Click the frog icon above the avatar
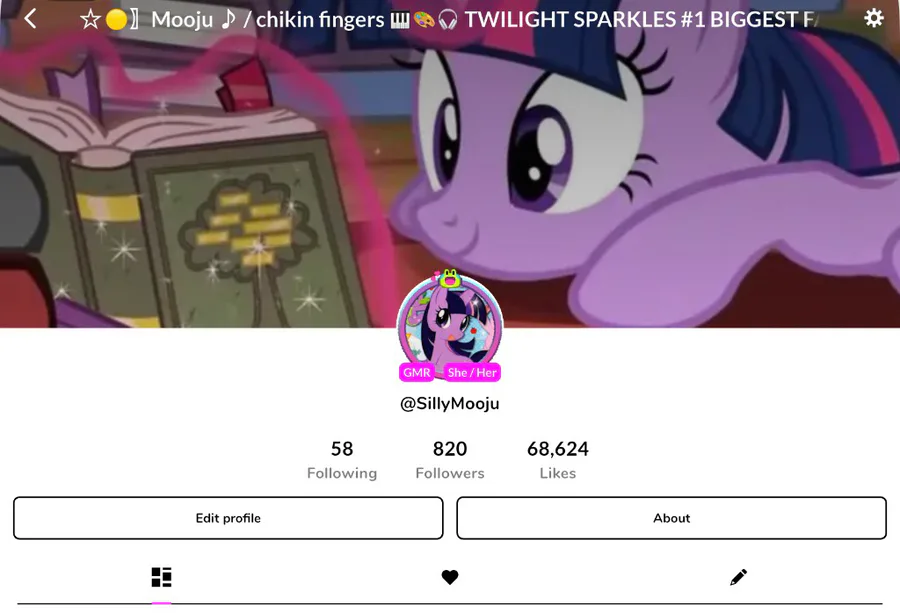Viewport: 900px width, 613px height. [x=450, y=278]
